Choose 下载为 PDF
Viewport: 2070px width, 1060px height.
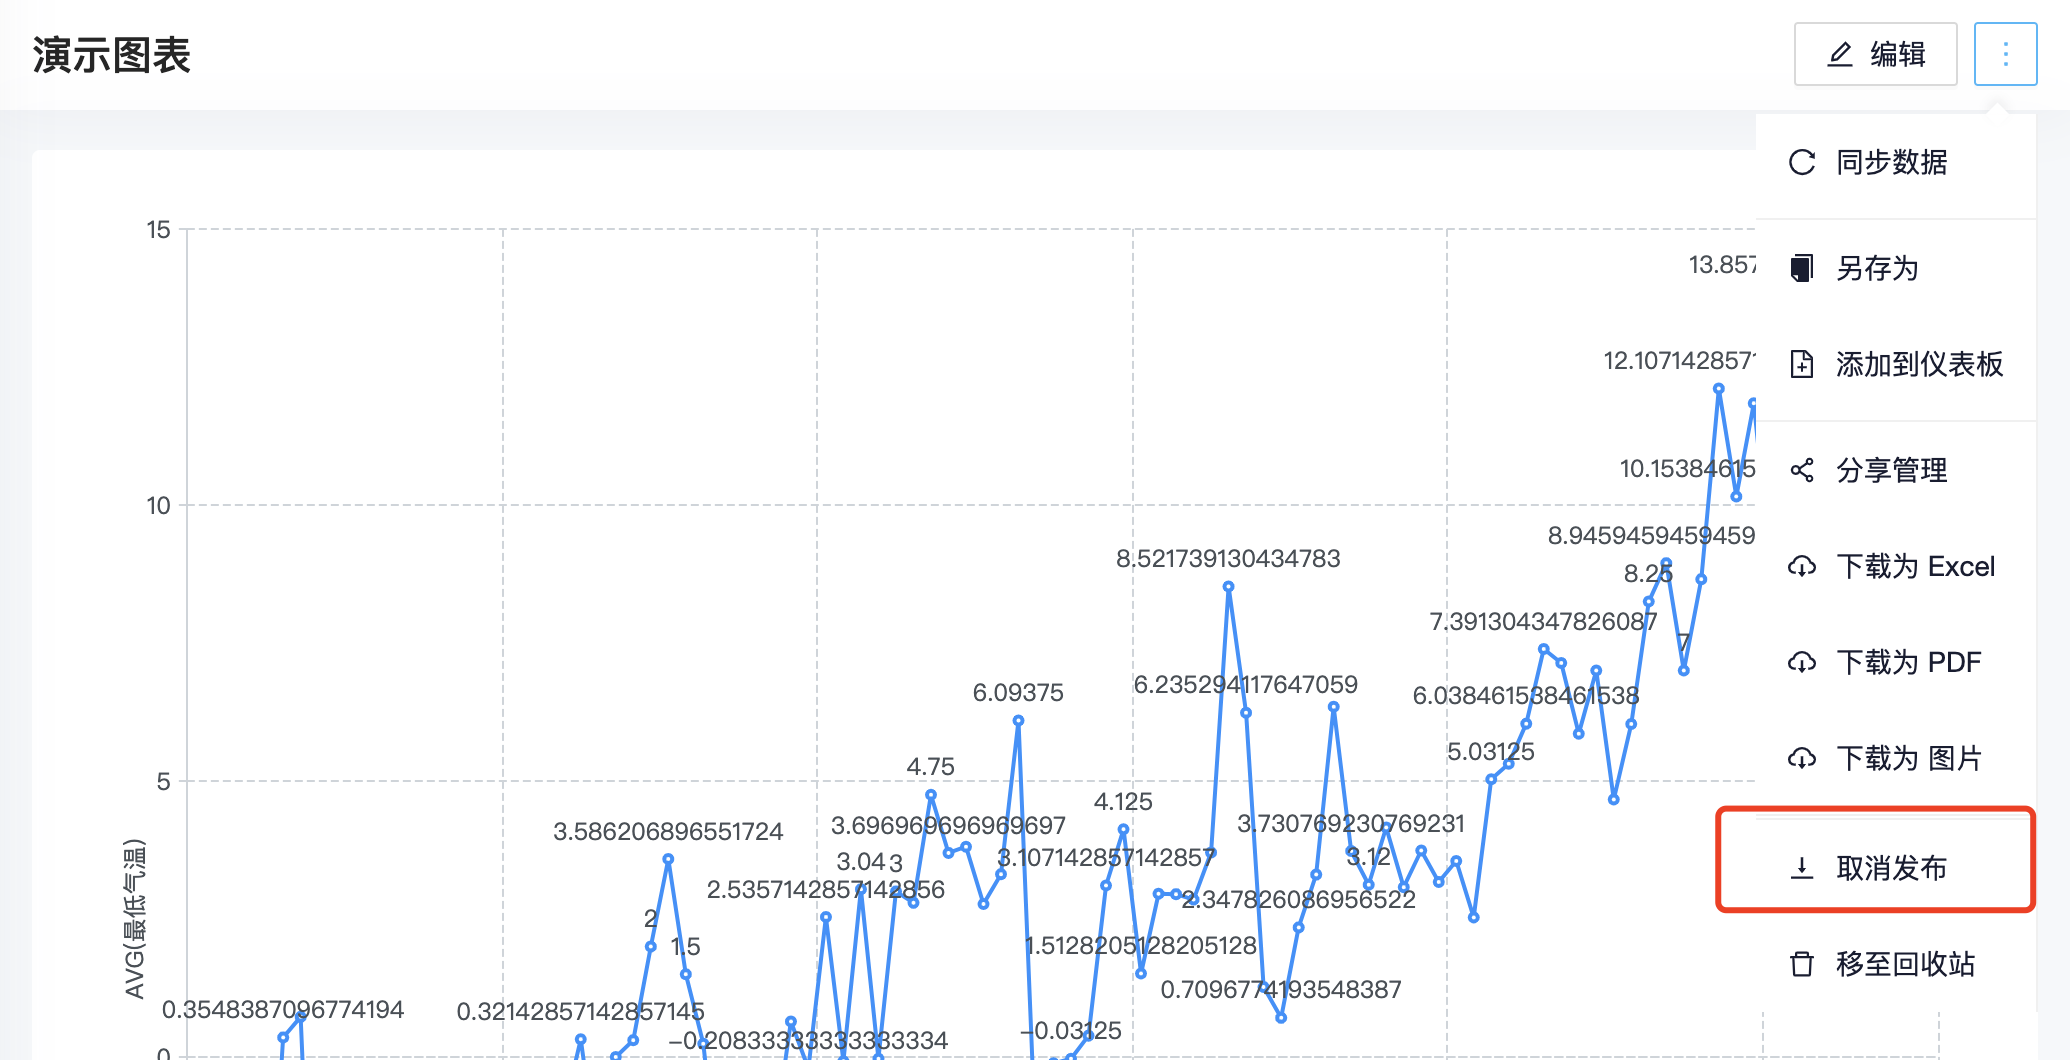[x=1895, y=662]
